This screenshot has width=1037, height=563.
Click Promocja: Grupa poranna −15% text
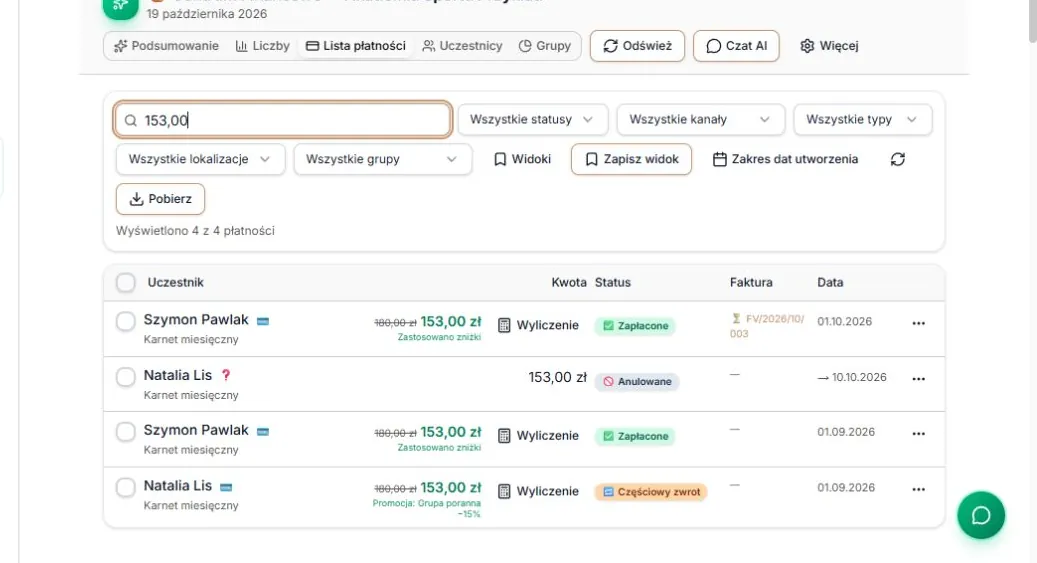click(x=427, y=508)
